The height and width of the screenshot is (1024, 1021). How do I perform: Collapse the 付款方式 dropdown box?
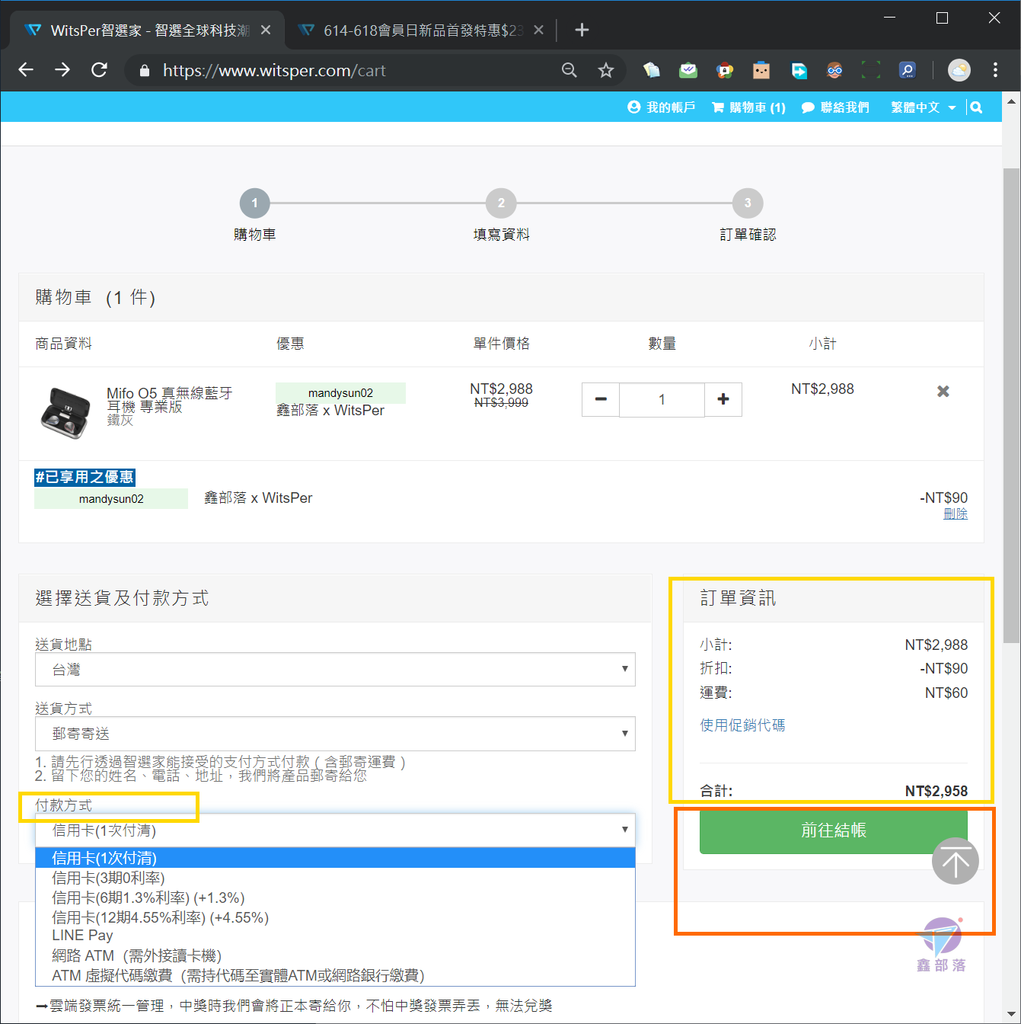[335, 830]
